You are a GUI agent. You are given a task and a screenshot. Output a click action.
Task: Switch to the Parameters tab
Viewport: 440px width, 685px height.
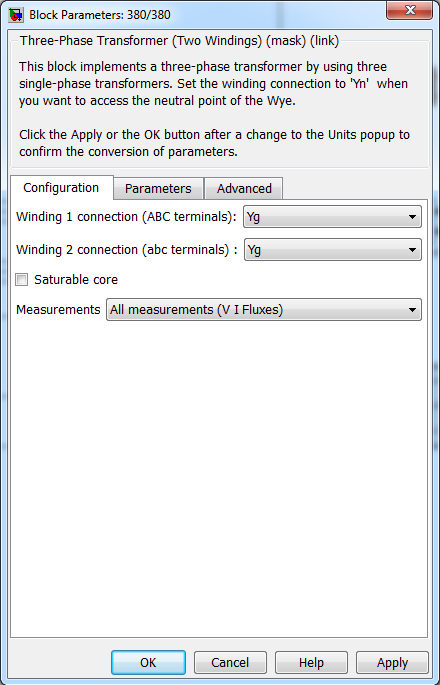pyautogui.click(x=158, y=189)
